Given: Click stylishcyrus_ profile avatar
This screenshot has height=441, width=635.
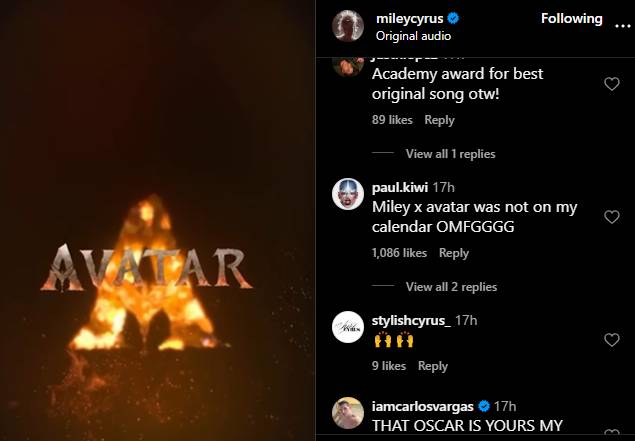Looking at the screenshot, I should tap(347, 327).
